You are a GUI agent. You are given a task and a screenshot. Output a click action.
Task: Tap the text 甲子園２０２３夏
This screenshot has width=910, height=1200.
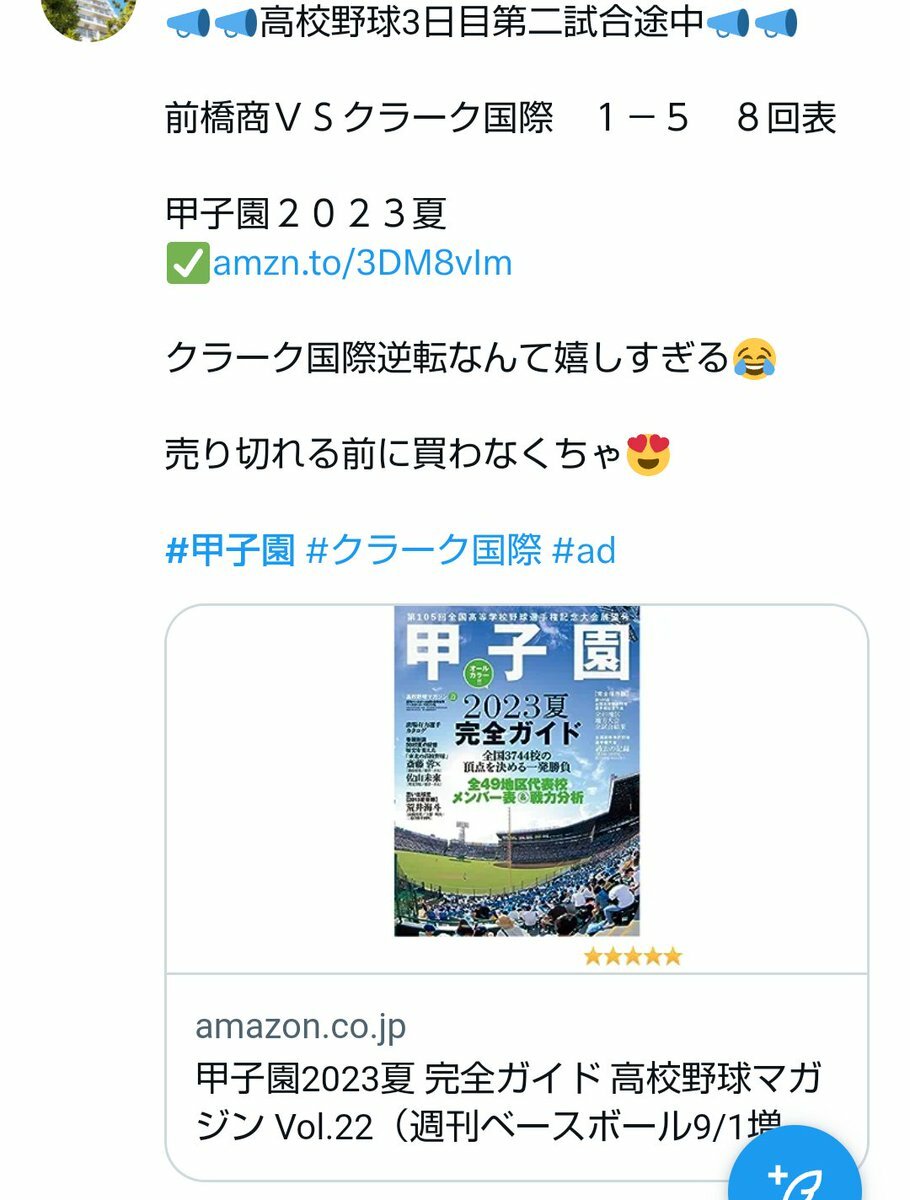tap(306, 214)
